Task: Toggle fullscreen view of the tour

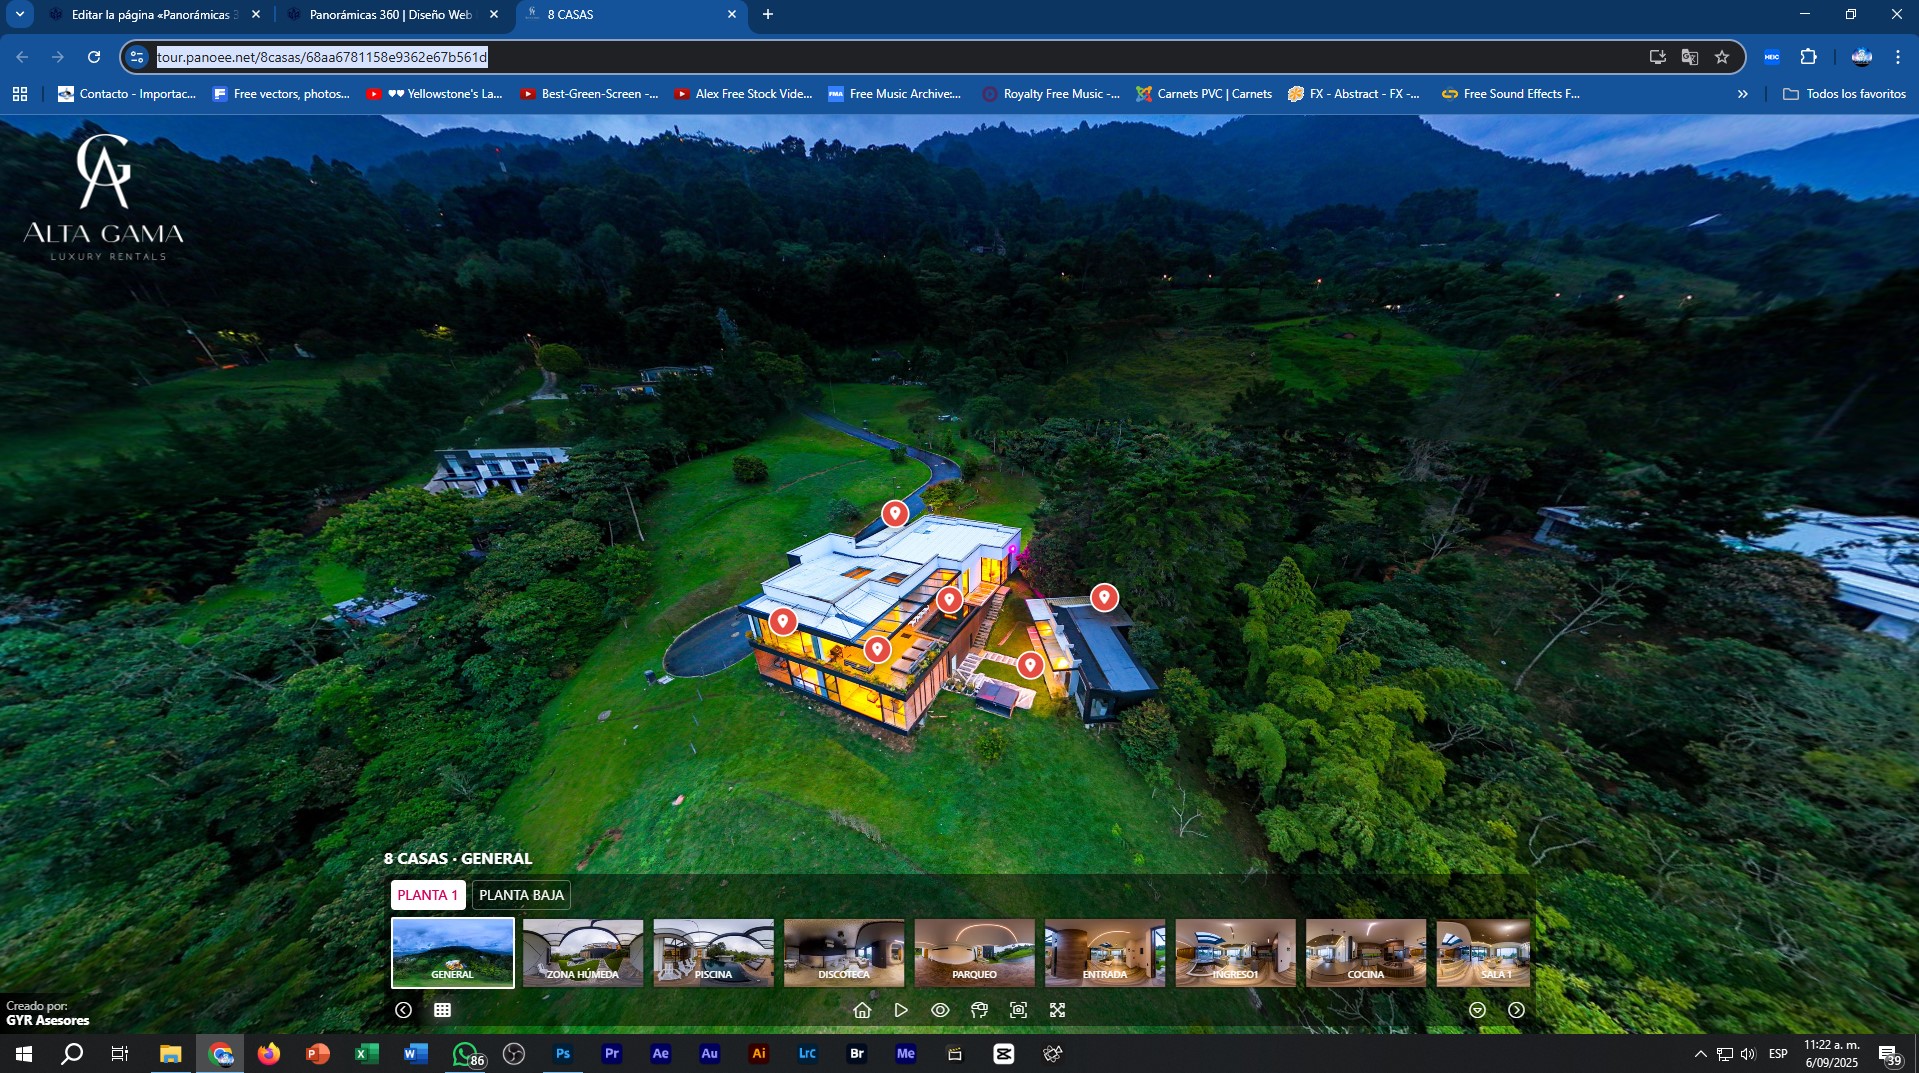Action: (x=1057, y=1010)
